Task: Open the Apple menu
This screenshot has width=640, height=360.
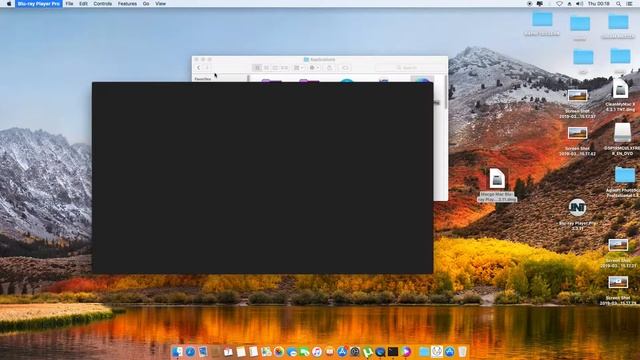Action: coord(9,4)
